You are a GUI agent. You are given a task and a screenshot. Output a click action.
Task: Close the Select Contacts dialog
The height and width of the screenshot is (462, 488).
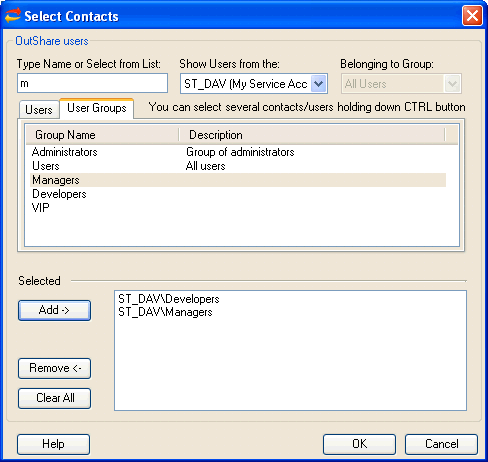pyautogui.click(x=472, y=16)
